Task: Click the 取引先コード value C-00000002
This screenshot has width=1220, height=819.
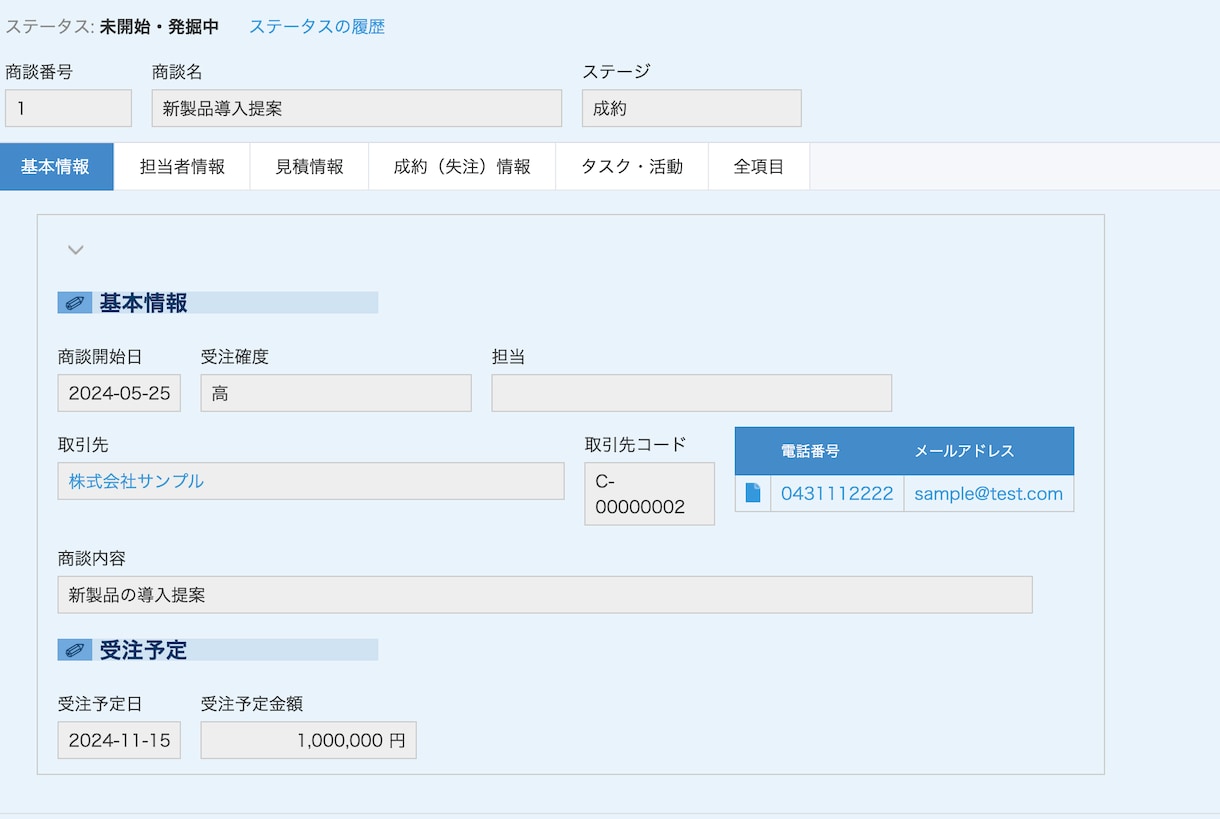Action: point(650,494)
